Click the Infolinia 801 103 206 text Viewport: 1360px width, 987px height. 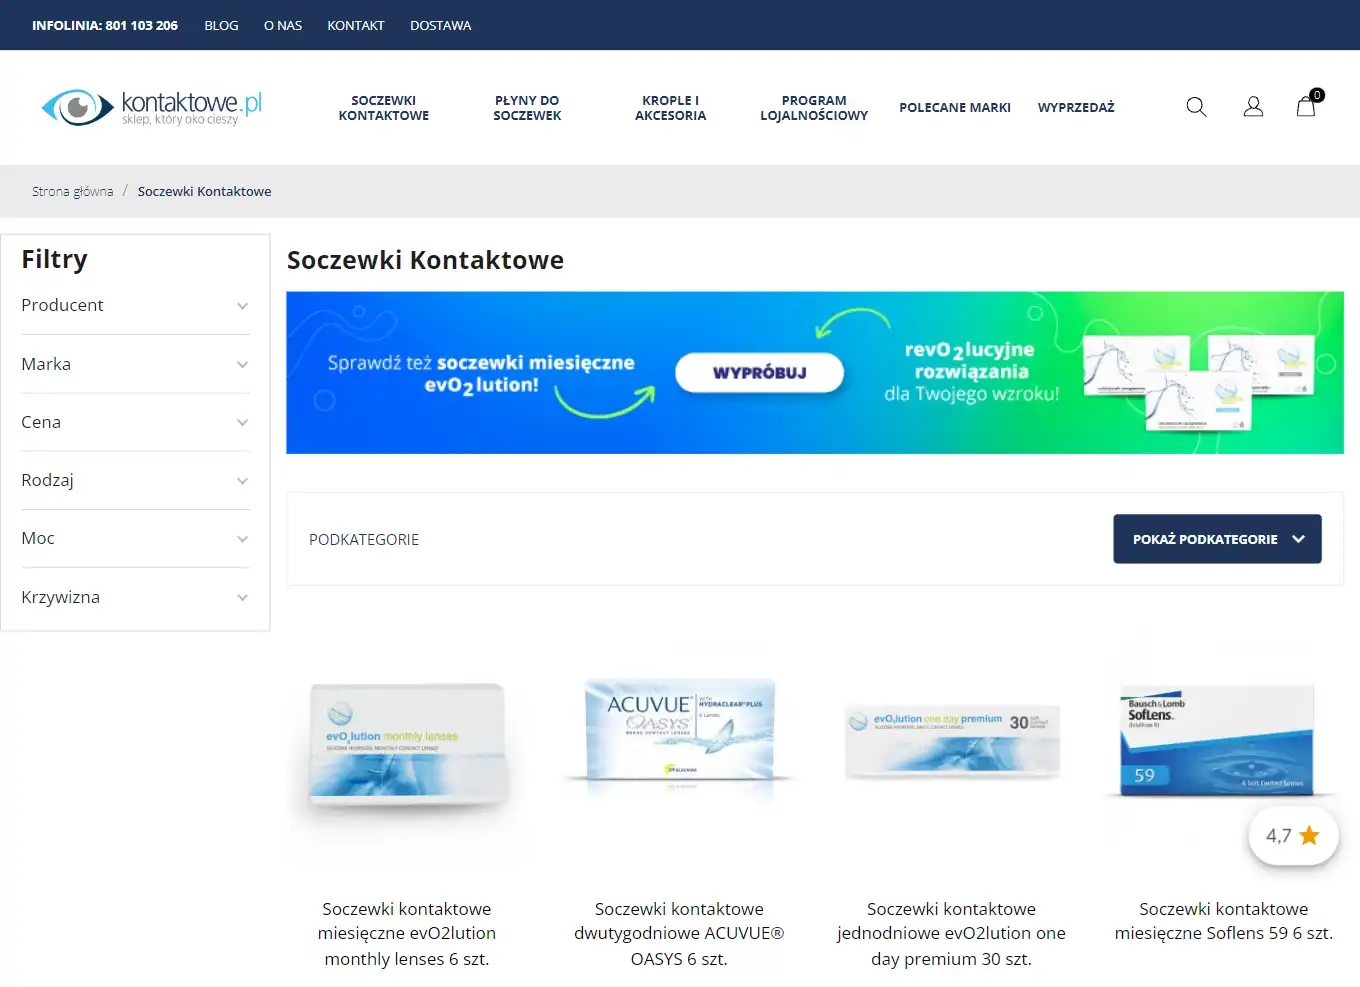click(105, 25)
